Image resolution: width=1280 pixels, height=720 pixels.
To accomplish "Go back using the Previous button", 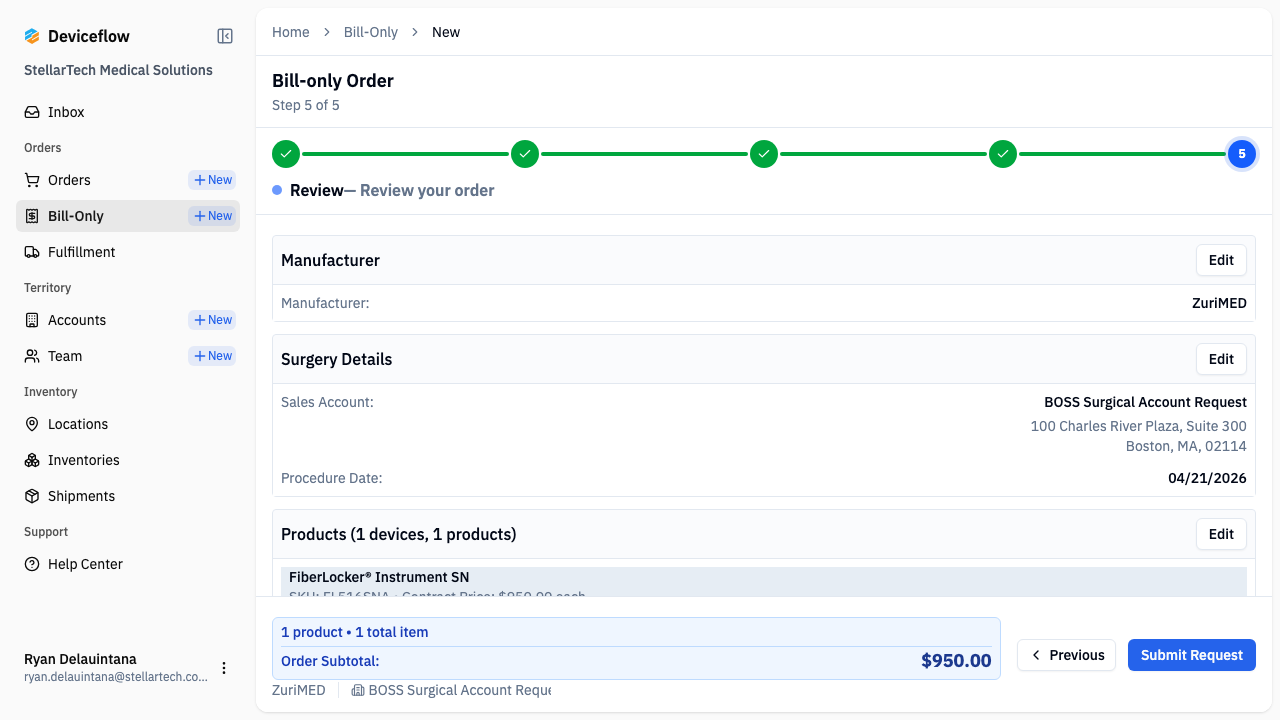I will [1066, 655].
